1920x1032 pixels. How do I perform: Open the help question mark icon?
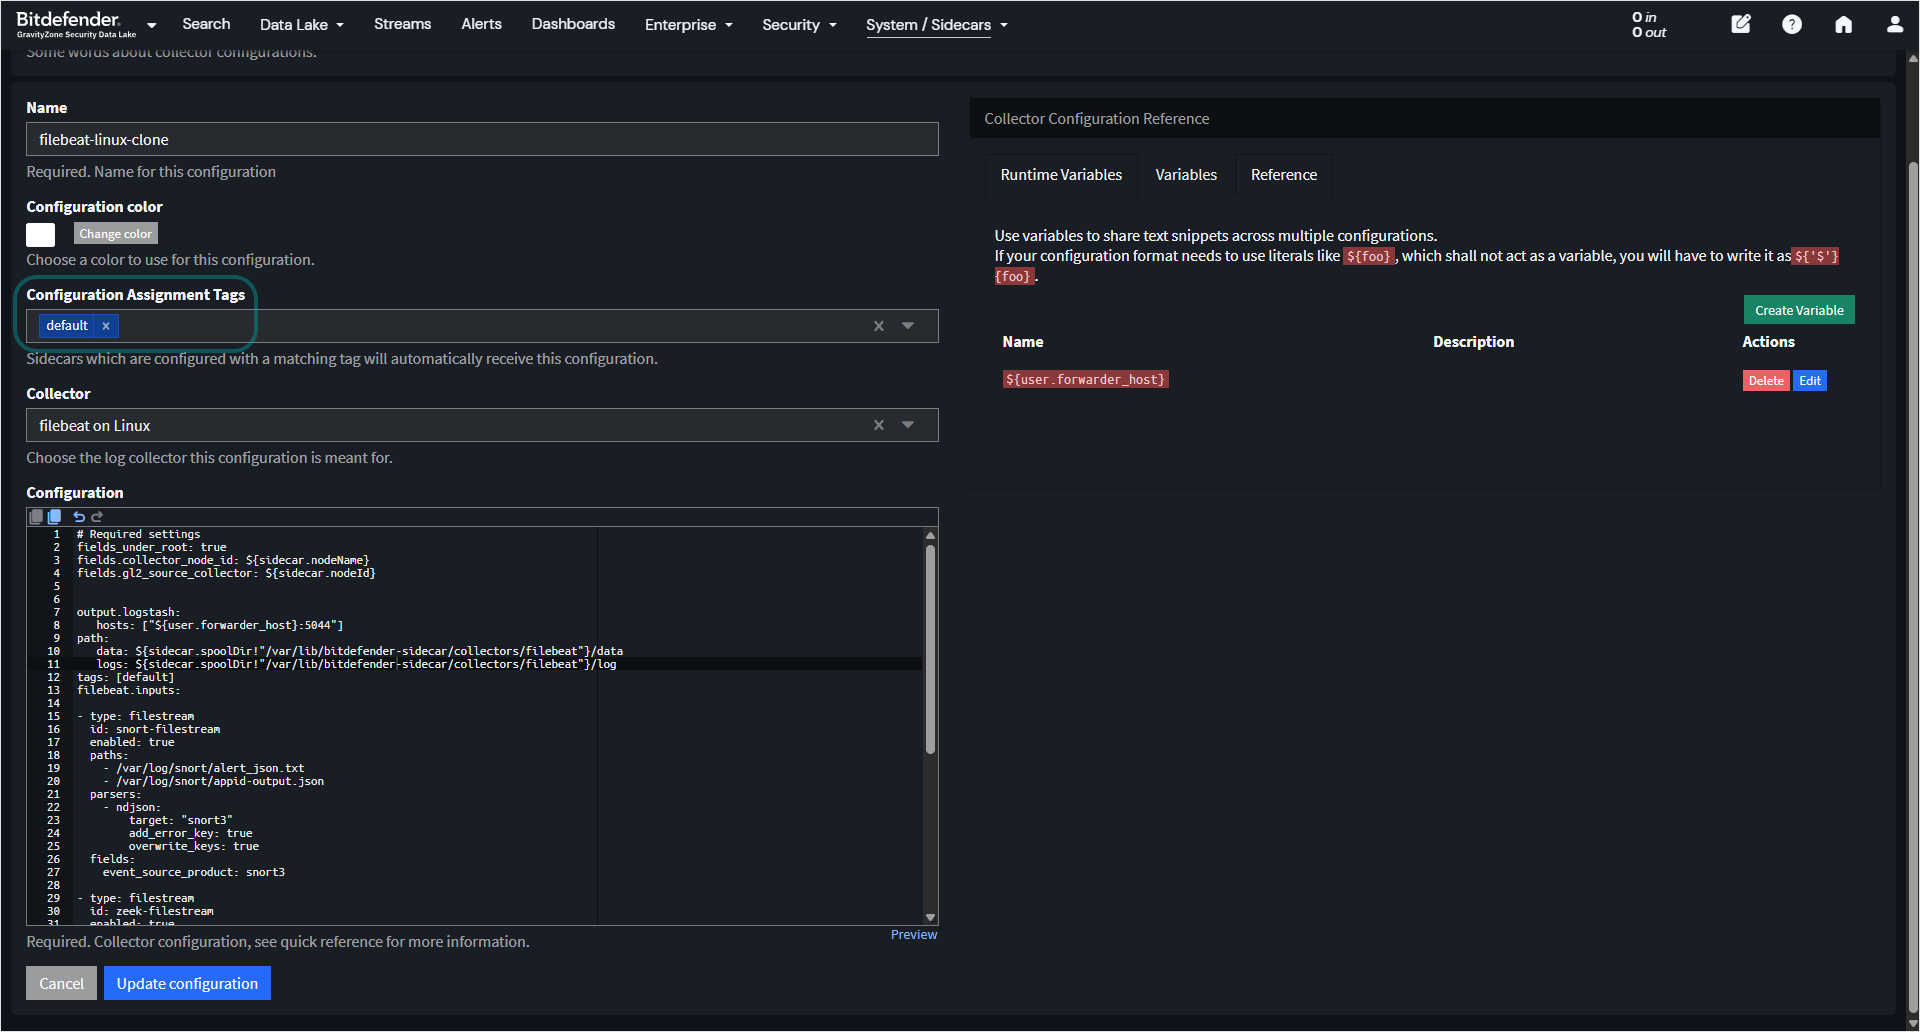click(1792, 24)
